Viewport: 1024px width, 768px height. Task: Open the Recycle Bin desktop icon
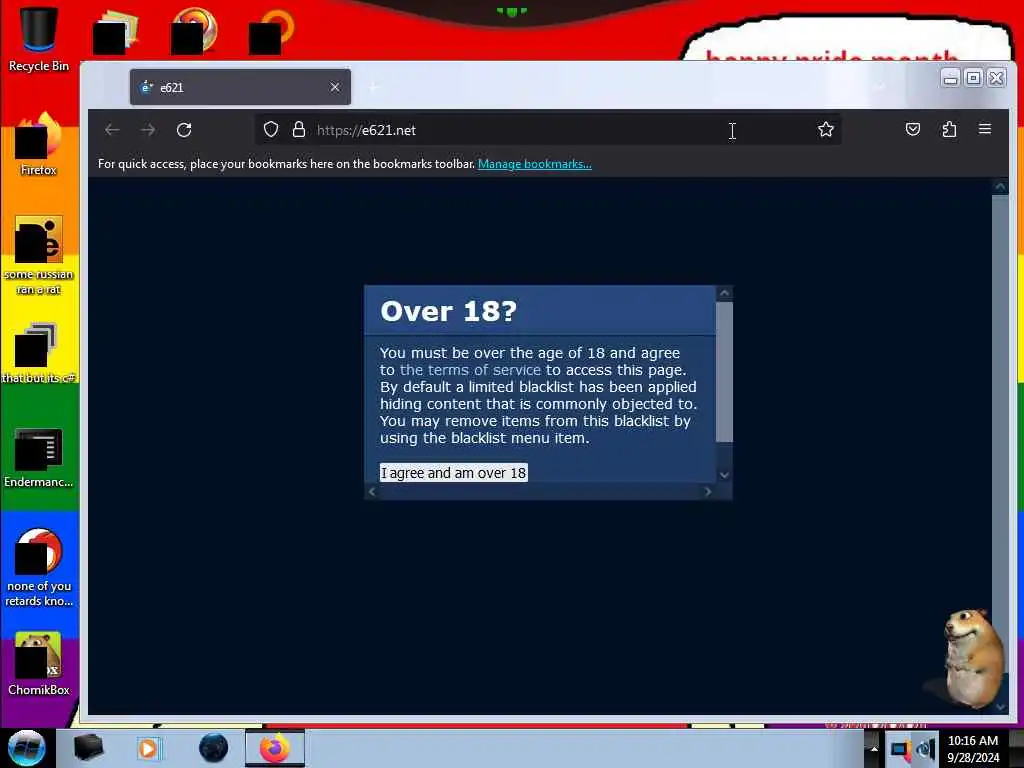[39, 38]
